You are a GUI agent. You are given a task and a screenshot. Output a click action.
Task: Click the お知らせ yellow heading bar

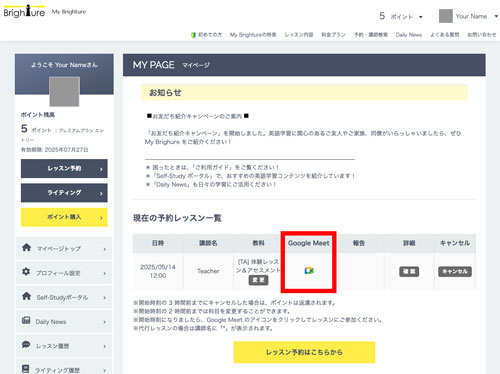click(x=304, y=92)
